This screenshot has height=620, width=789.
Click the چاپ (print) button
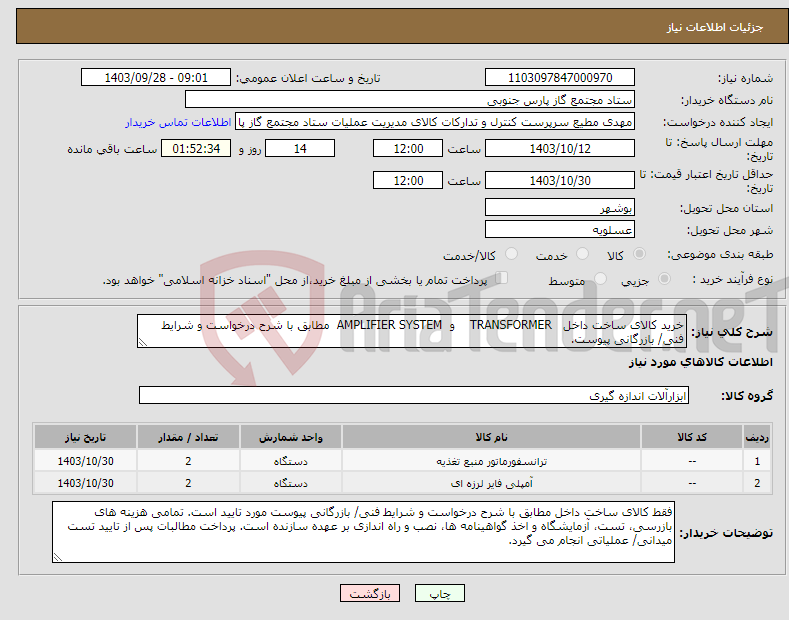[439, 593]
